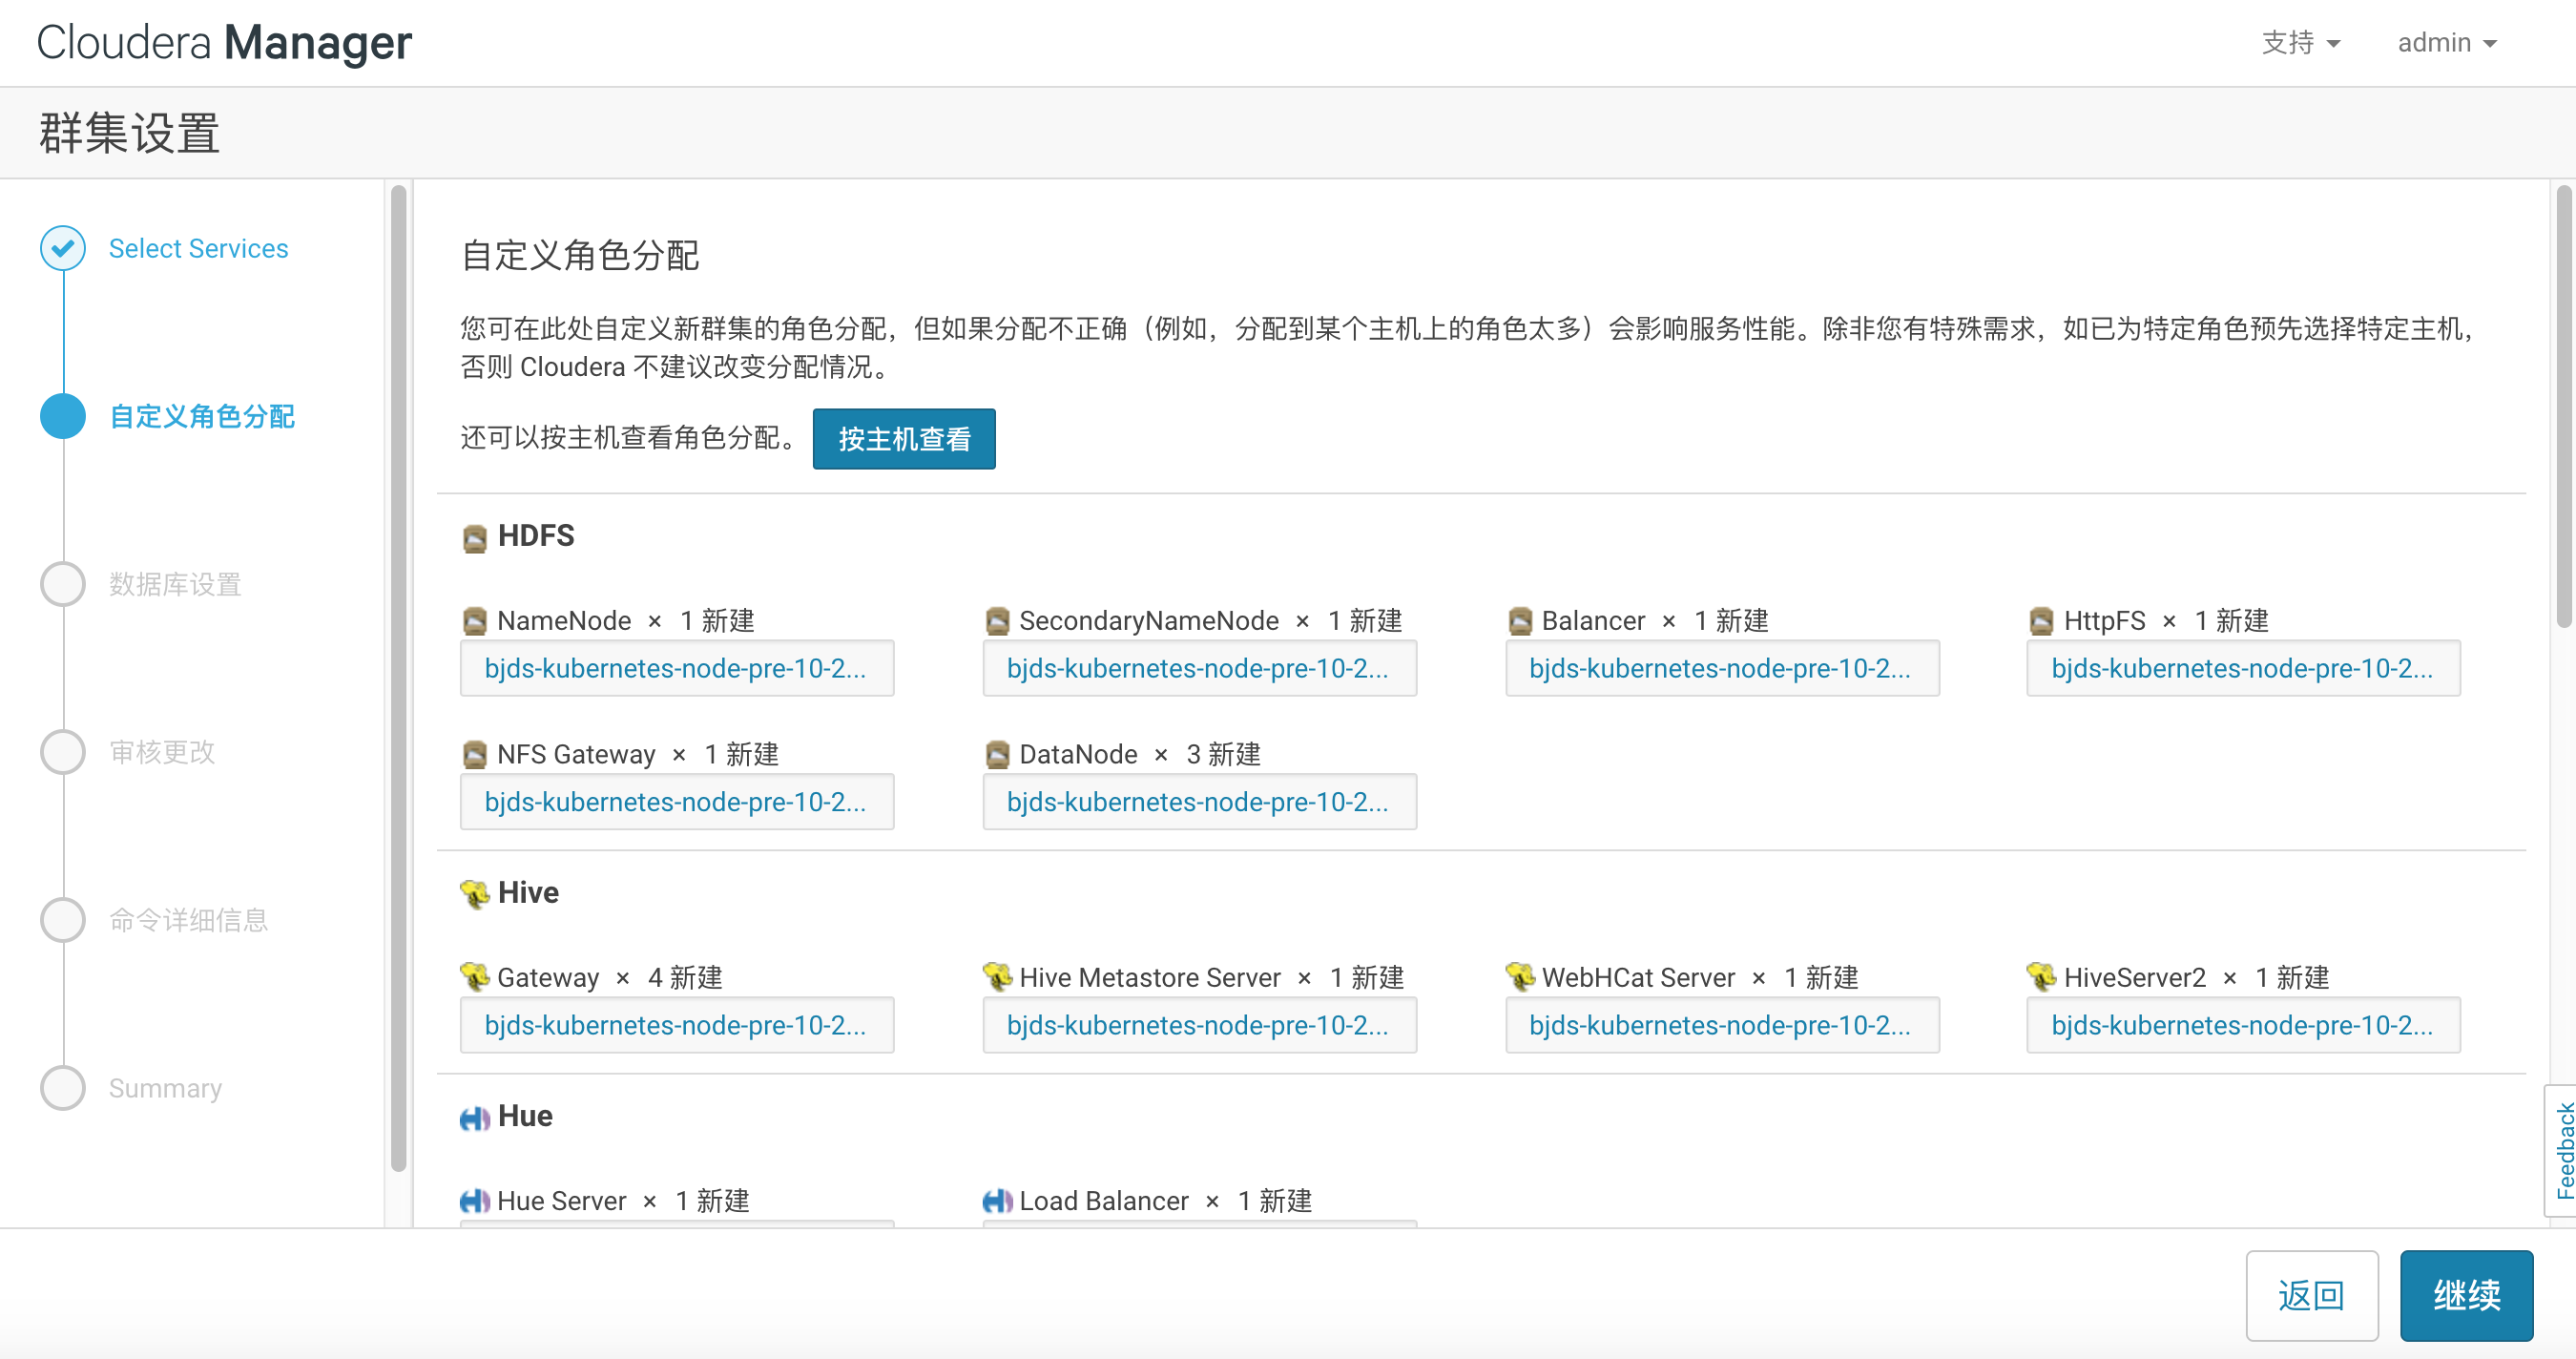Click the NameNode role icon
The height and width of the screenshot is (1359, 2576).
click(475, 617)
